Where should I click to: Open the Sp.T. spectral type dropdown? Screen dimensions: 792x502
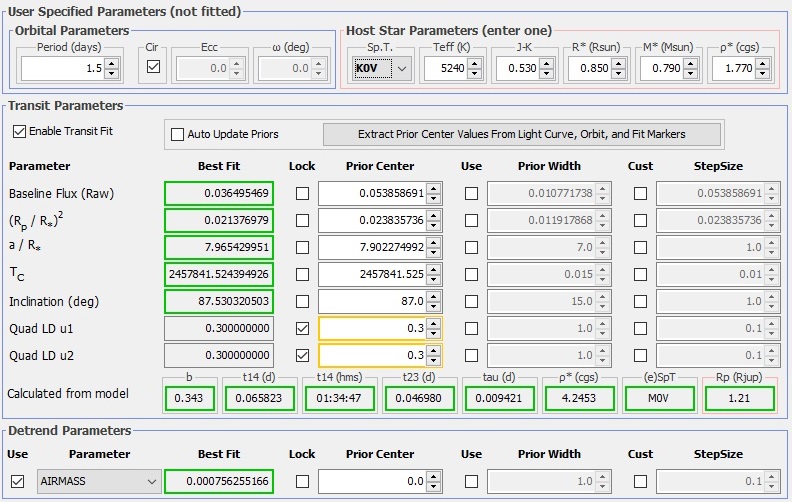(401, 68)
